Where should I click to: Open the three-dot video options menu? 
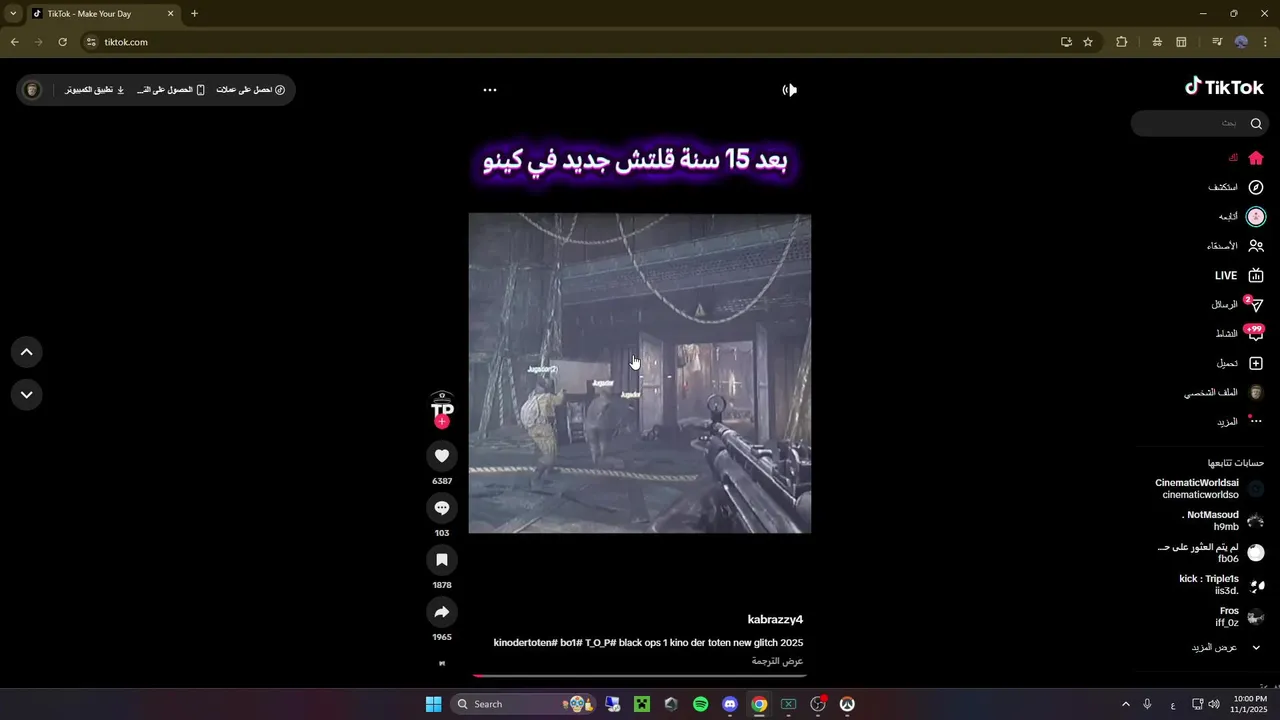pyautogui.click(x=490, y=90)
